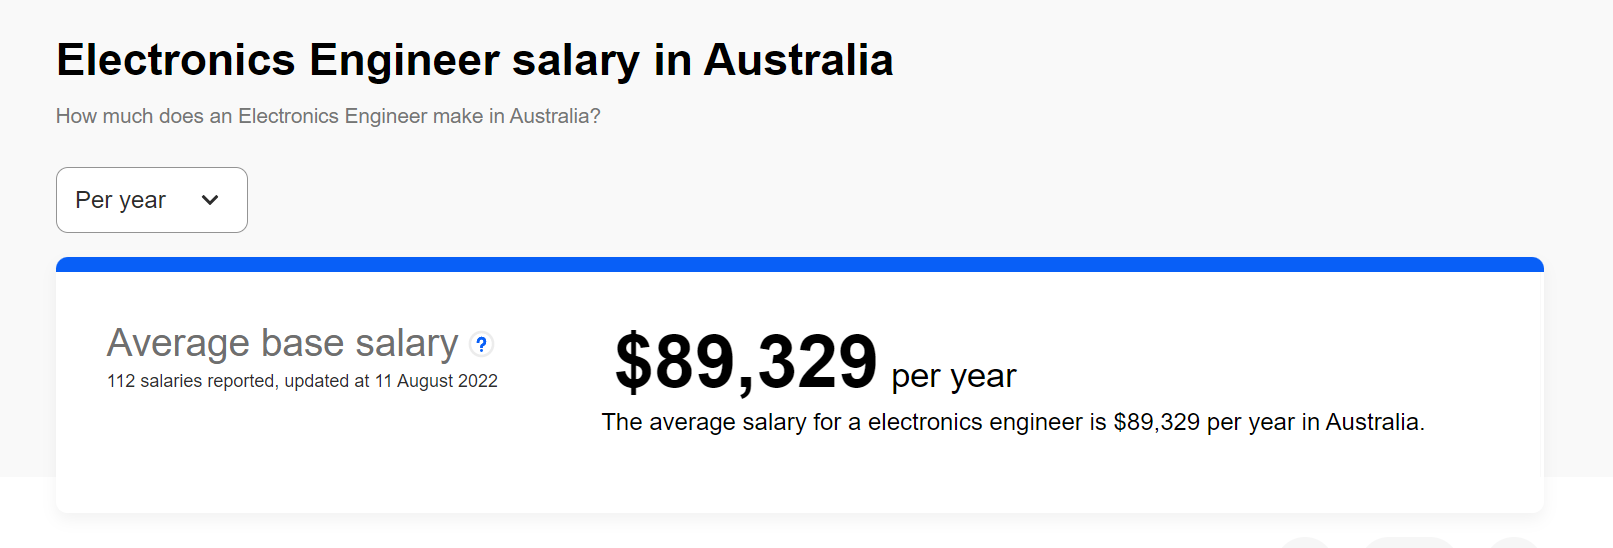Click the blue bar atop the salary card

pyautogui.click(x=800, y=265)
